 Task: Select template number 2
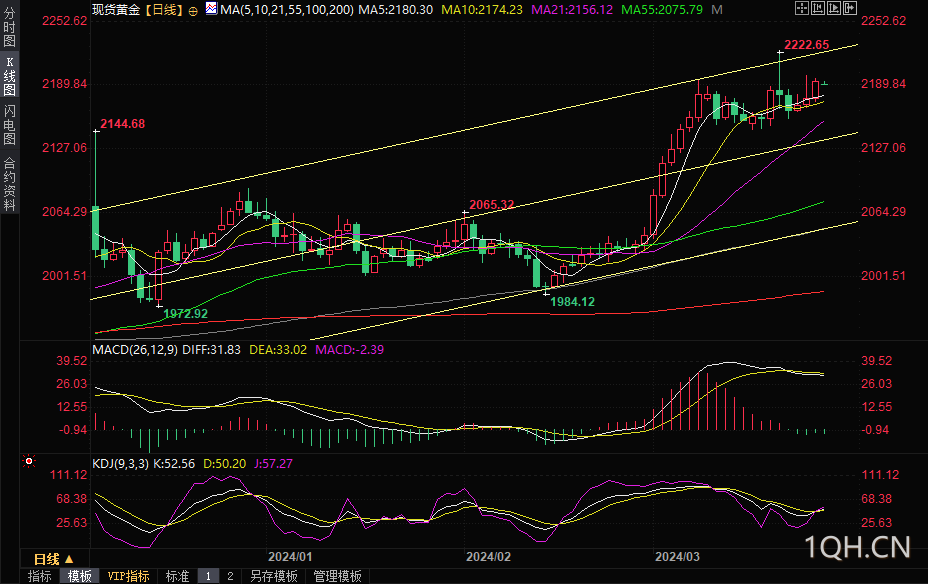pos(230,576)
